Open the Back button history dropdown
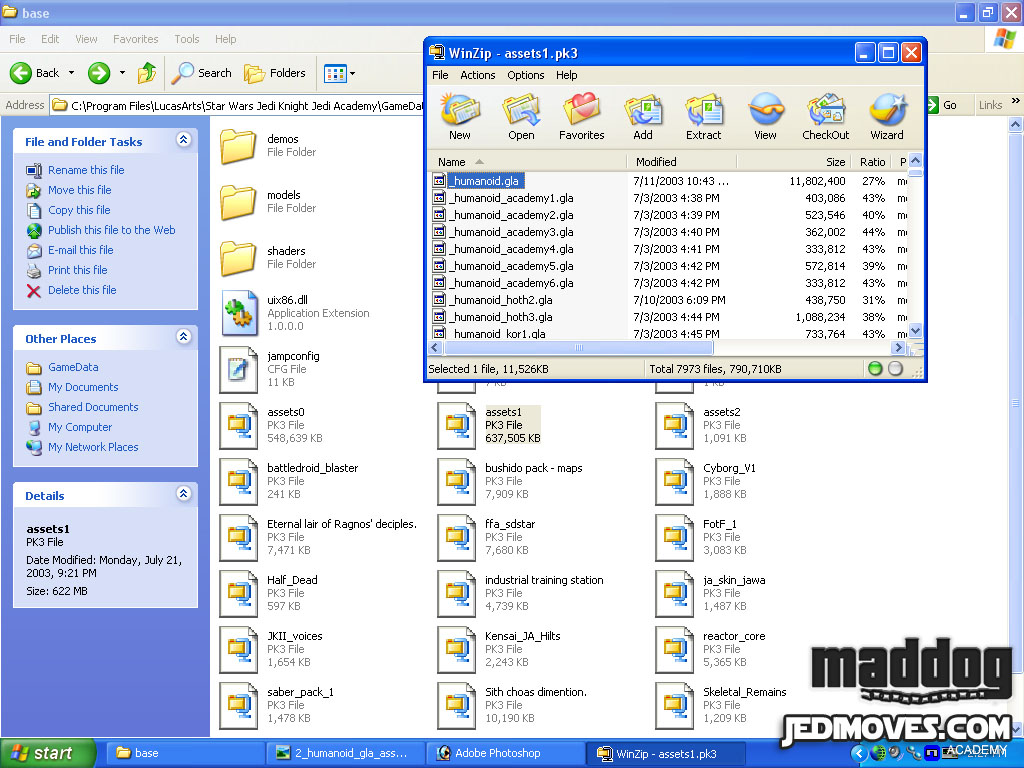 click(x=71, y=73)
